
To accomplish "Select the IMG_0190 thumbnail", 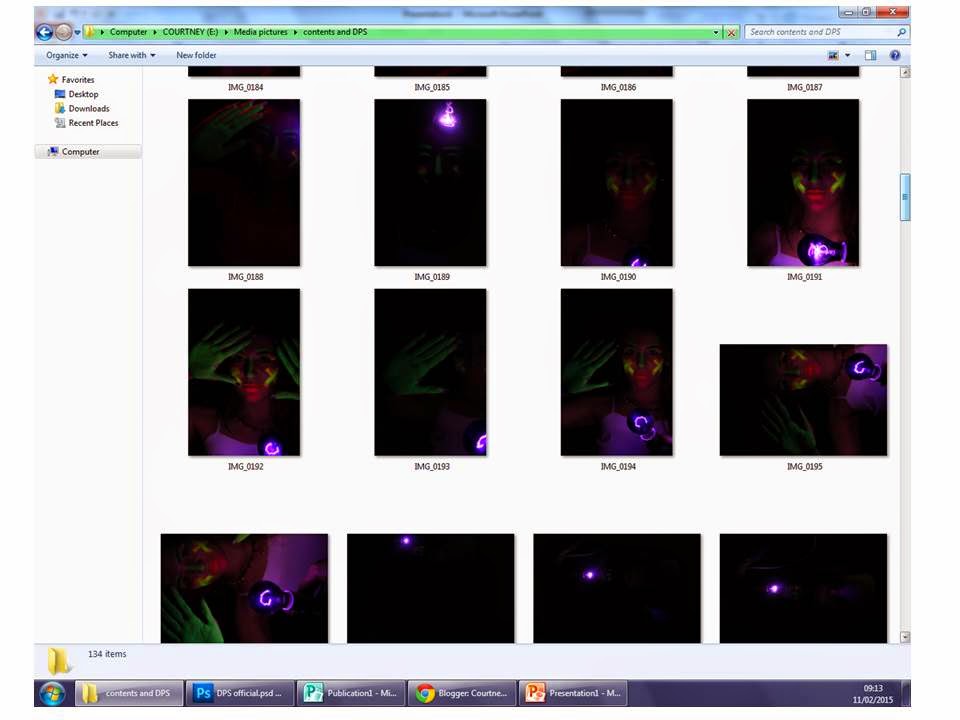I will pyautogui.click(x=617, y=182).
